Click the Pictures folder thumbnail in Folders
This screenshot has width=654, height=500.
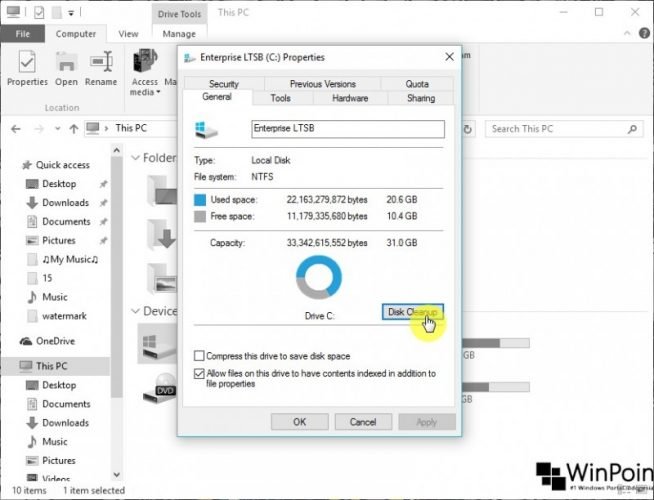(162, 279)
